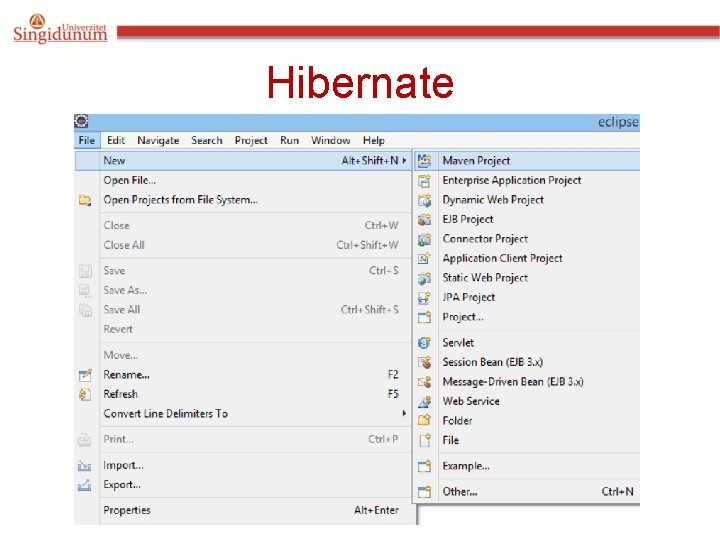720x540 pixels.
Task: Choose Import... from File menu
Action: click(242, 466)
